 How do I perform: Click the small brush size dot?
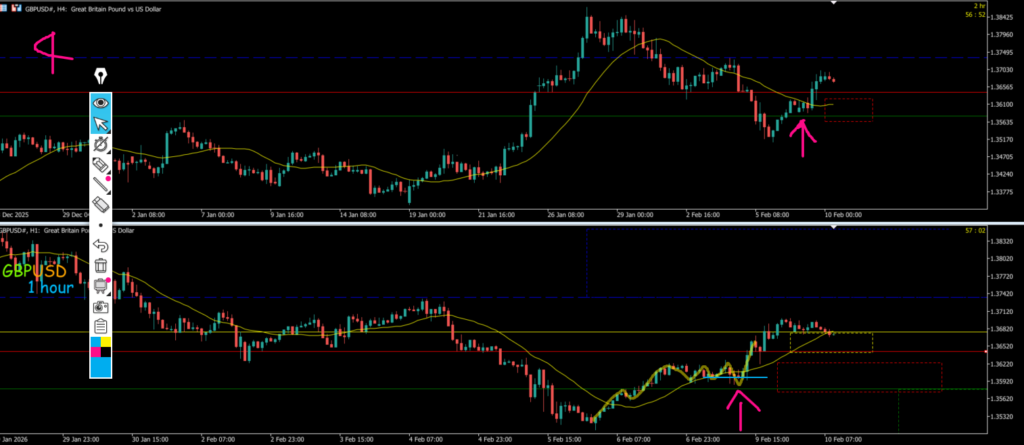pos(100,225)
